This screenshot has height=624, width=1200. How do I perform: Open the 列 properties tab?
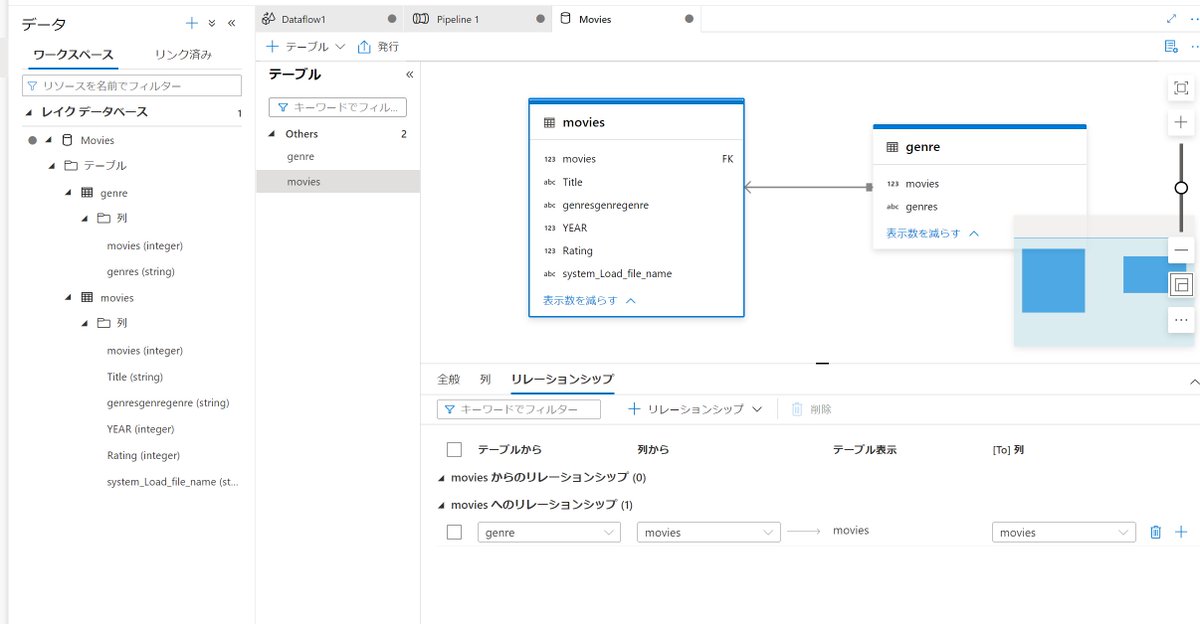pos(485,379)
